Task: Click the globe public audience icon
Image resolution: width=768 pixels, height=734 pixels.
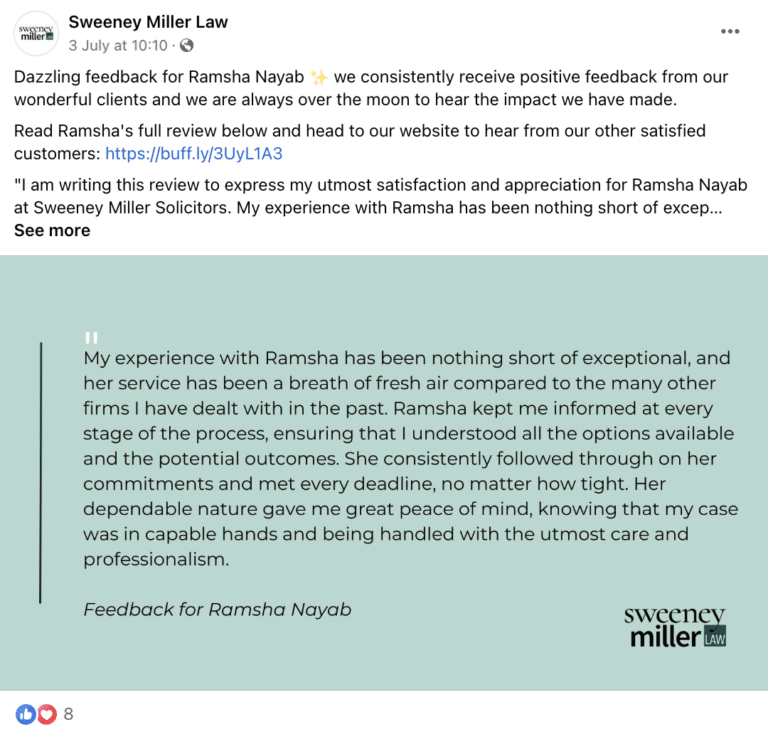Action: pyautogui.click(x=187, y=46)
